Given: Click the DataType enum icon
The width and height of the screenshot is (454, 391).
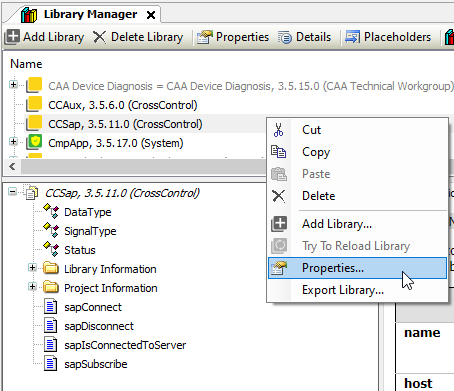Looking at the screenshot, I should pyautogui.click(x=51, y=211).
